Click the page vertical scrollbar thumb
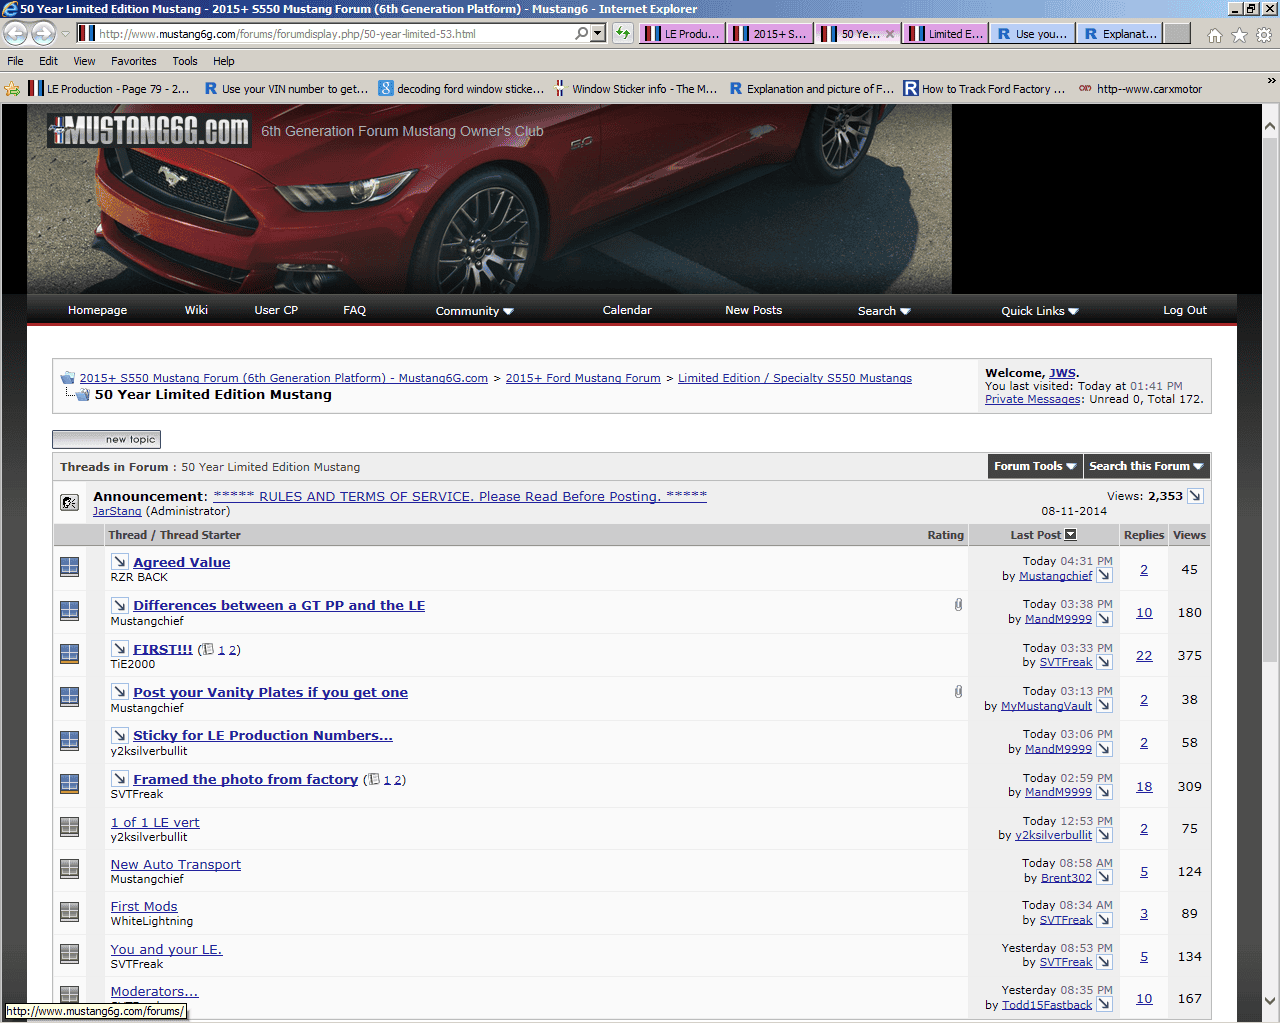The image size is (1280, 1024). [x=1270, y=400]
